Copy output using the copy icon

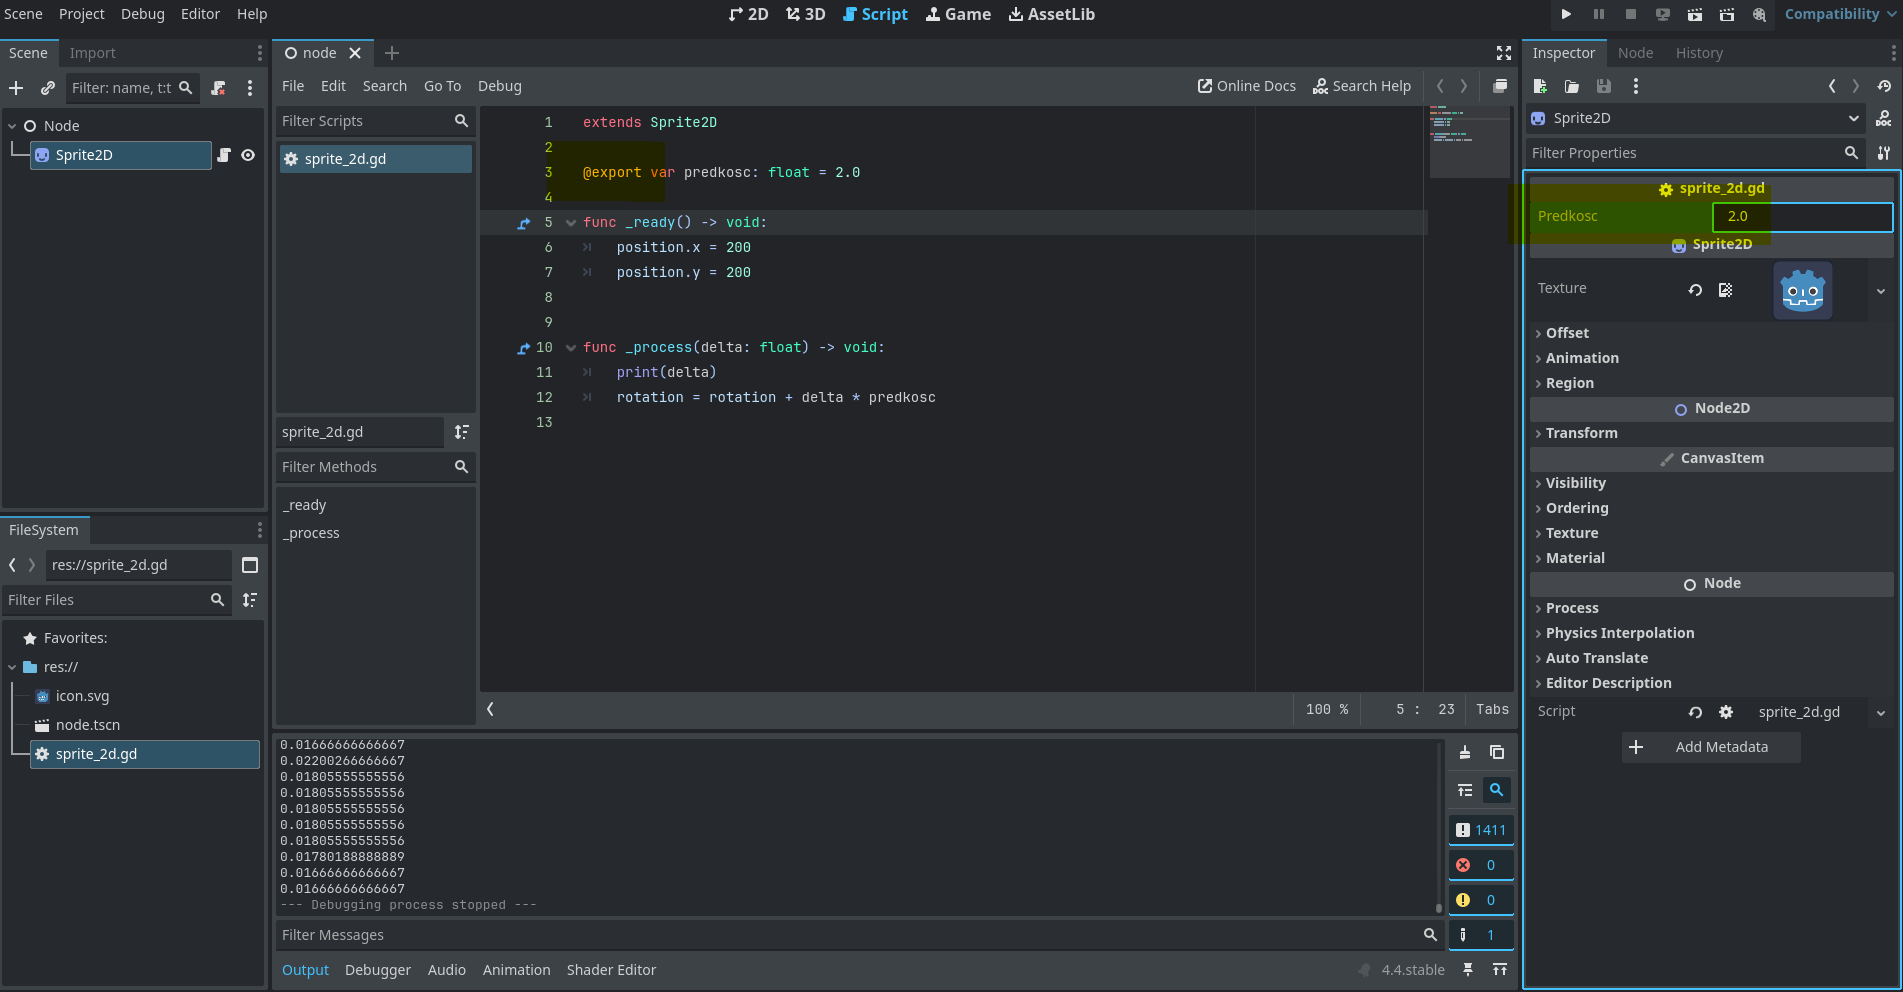coord(1497,753)
